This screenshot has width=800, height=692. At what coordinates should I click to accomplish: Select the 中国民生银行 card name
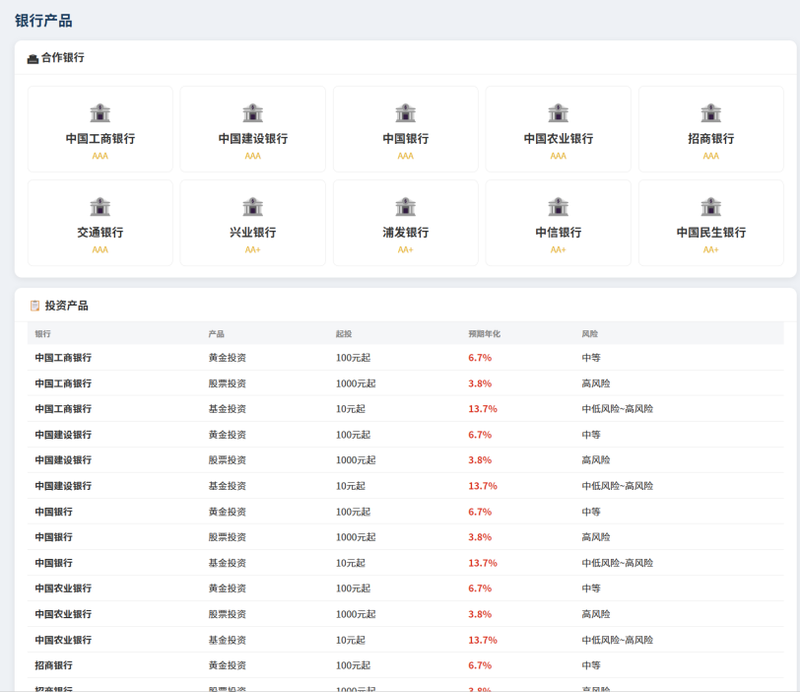[x=711, y=232]
